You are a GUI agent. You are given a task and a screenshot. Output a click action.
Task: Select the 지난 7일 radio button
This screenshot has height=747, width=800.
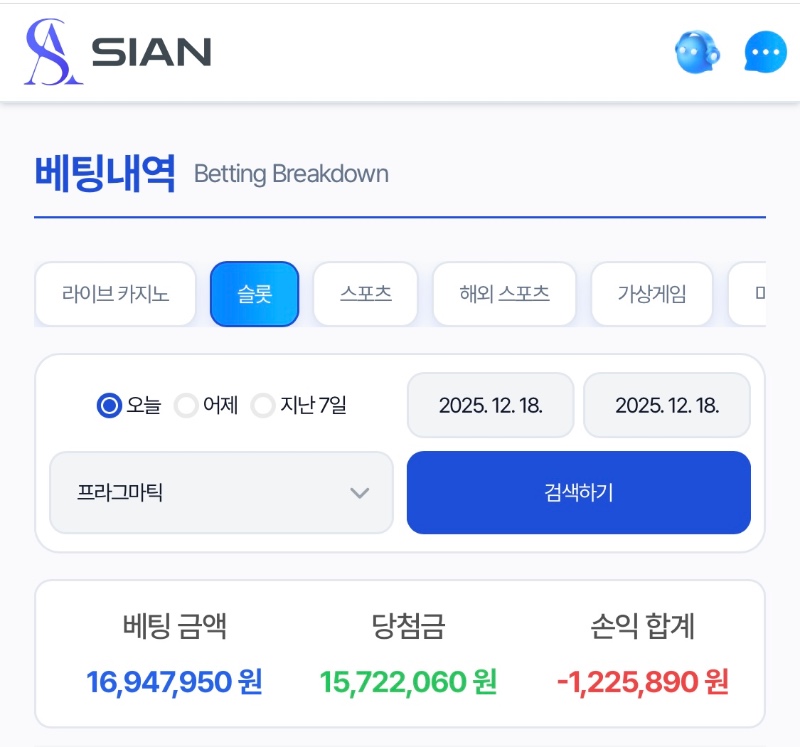(x=263, y=406)
